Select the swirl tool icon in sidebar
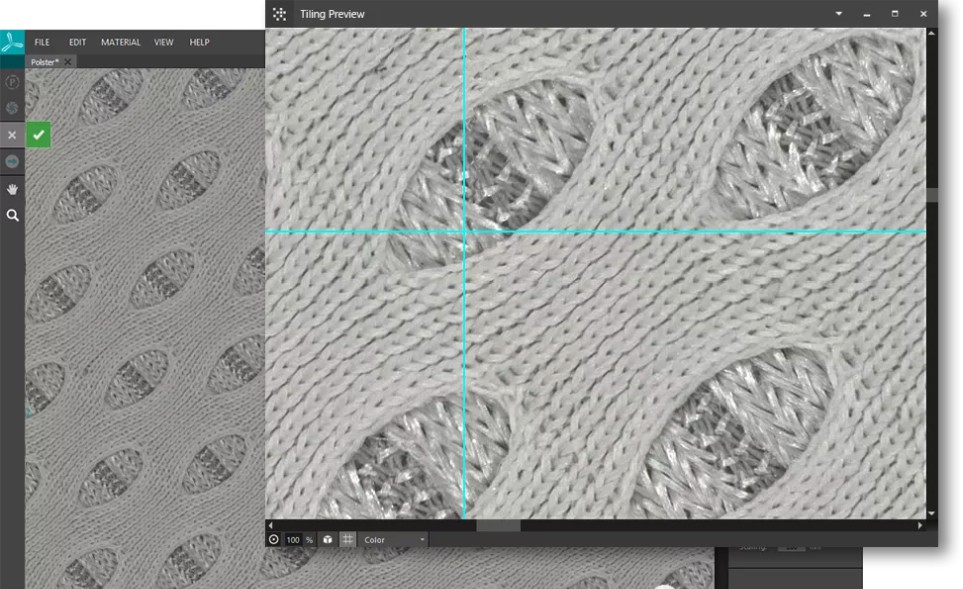The width and height of the screenshot is (963, 589). tap(12, 107)
